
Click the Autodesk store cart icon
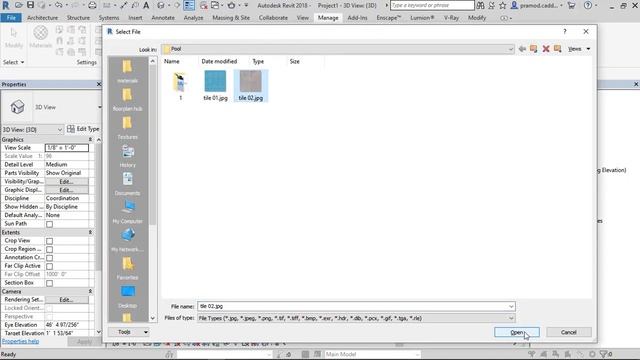point(571,5)
